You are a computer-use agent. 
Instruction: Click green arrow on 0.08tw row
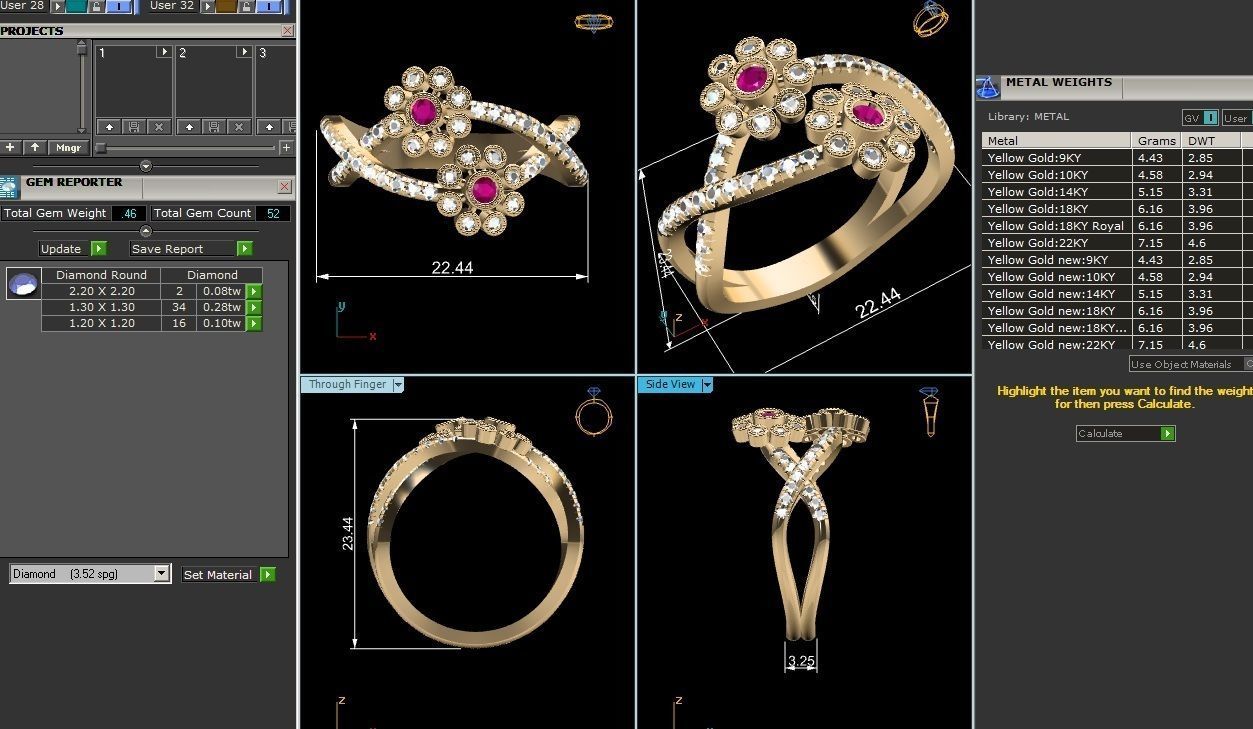(x=254, y=292)
